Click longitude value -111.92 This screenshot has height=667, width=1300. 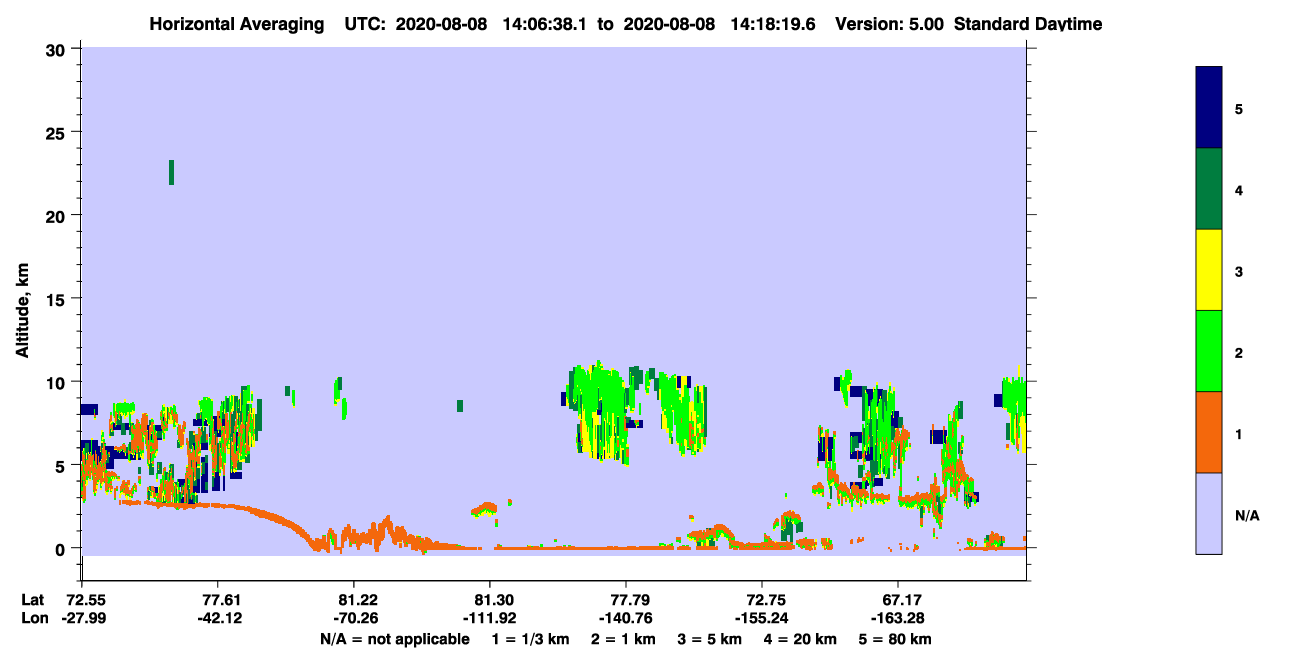click(490, 618)
